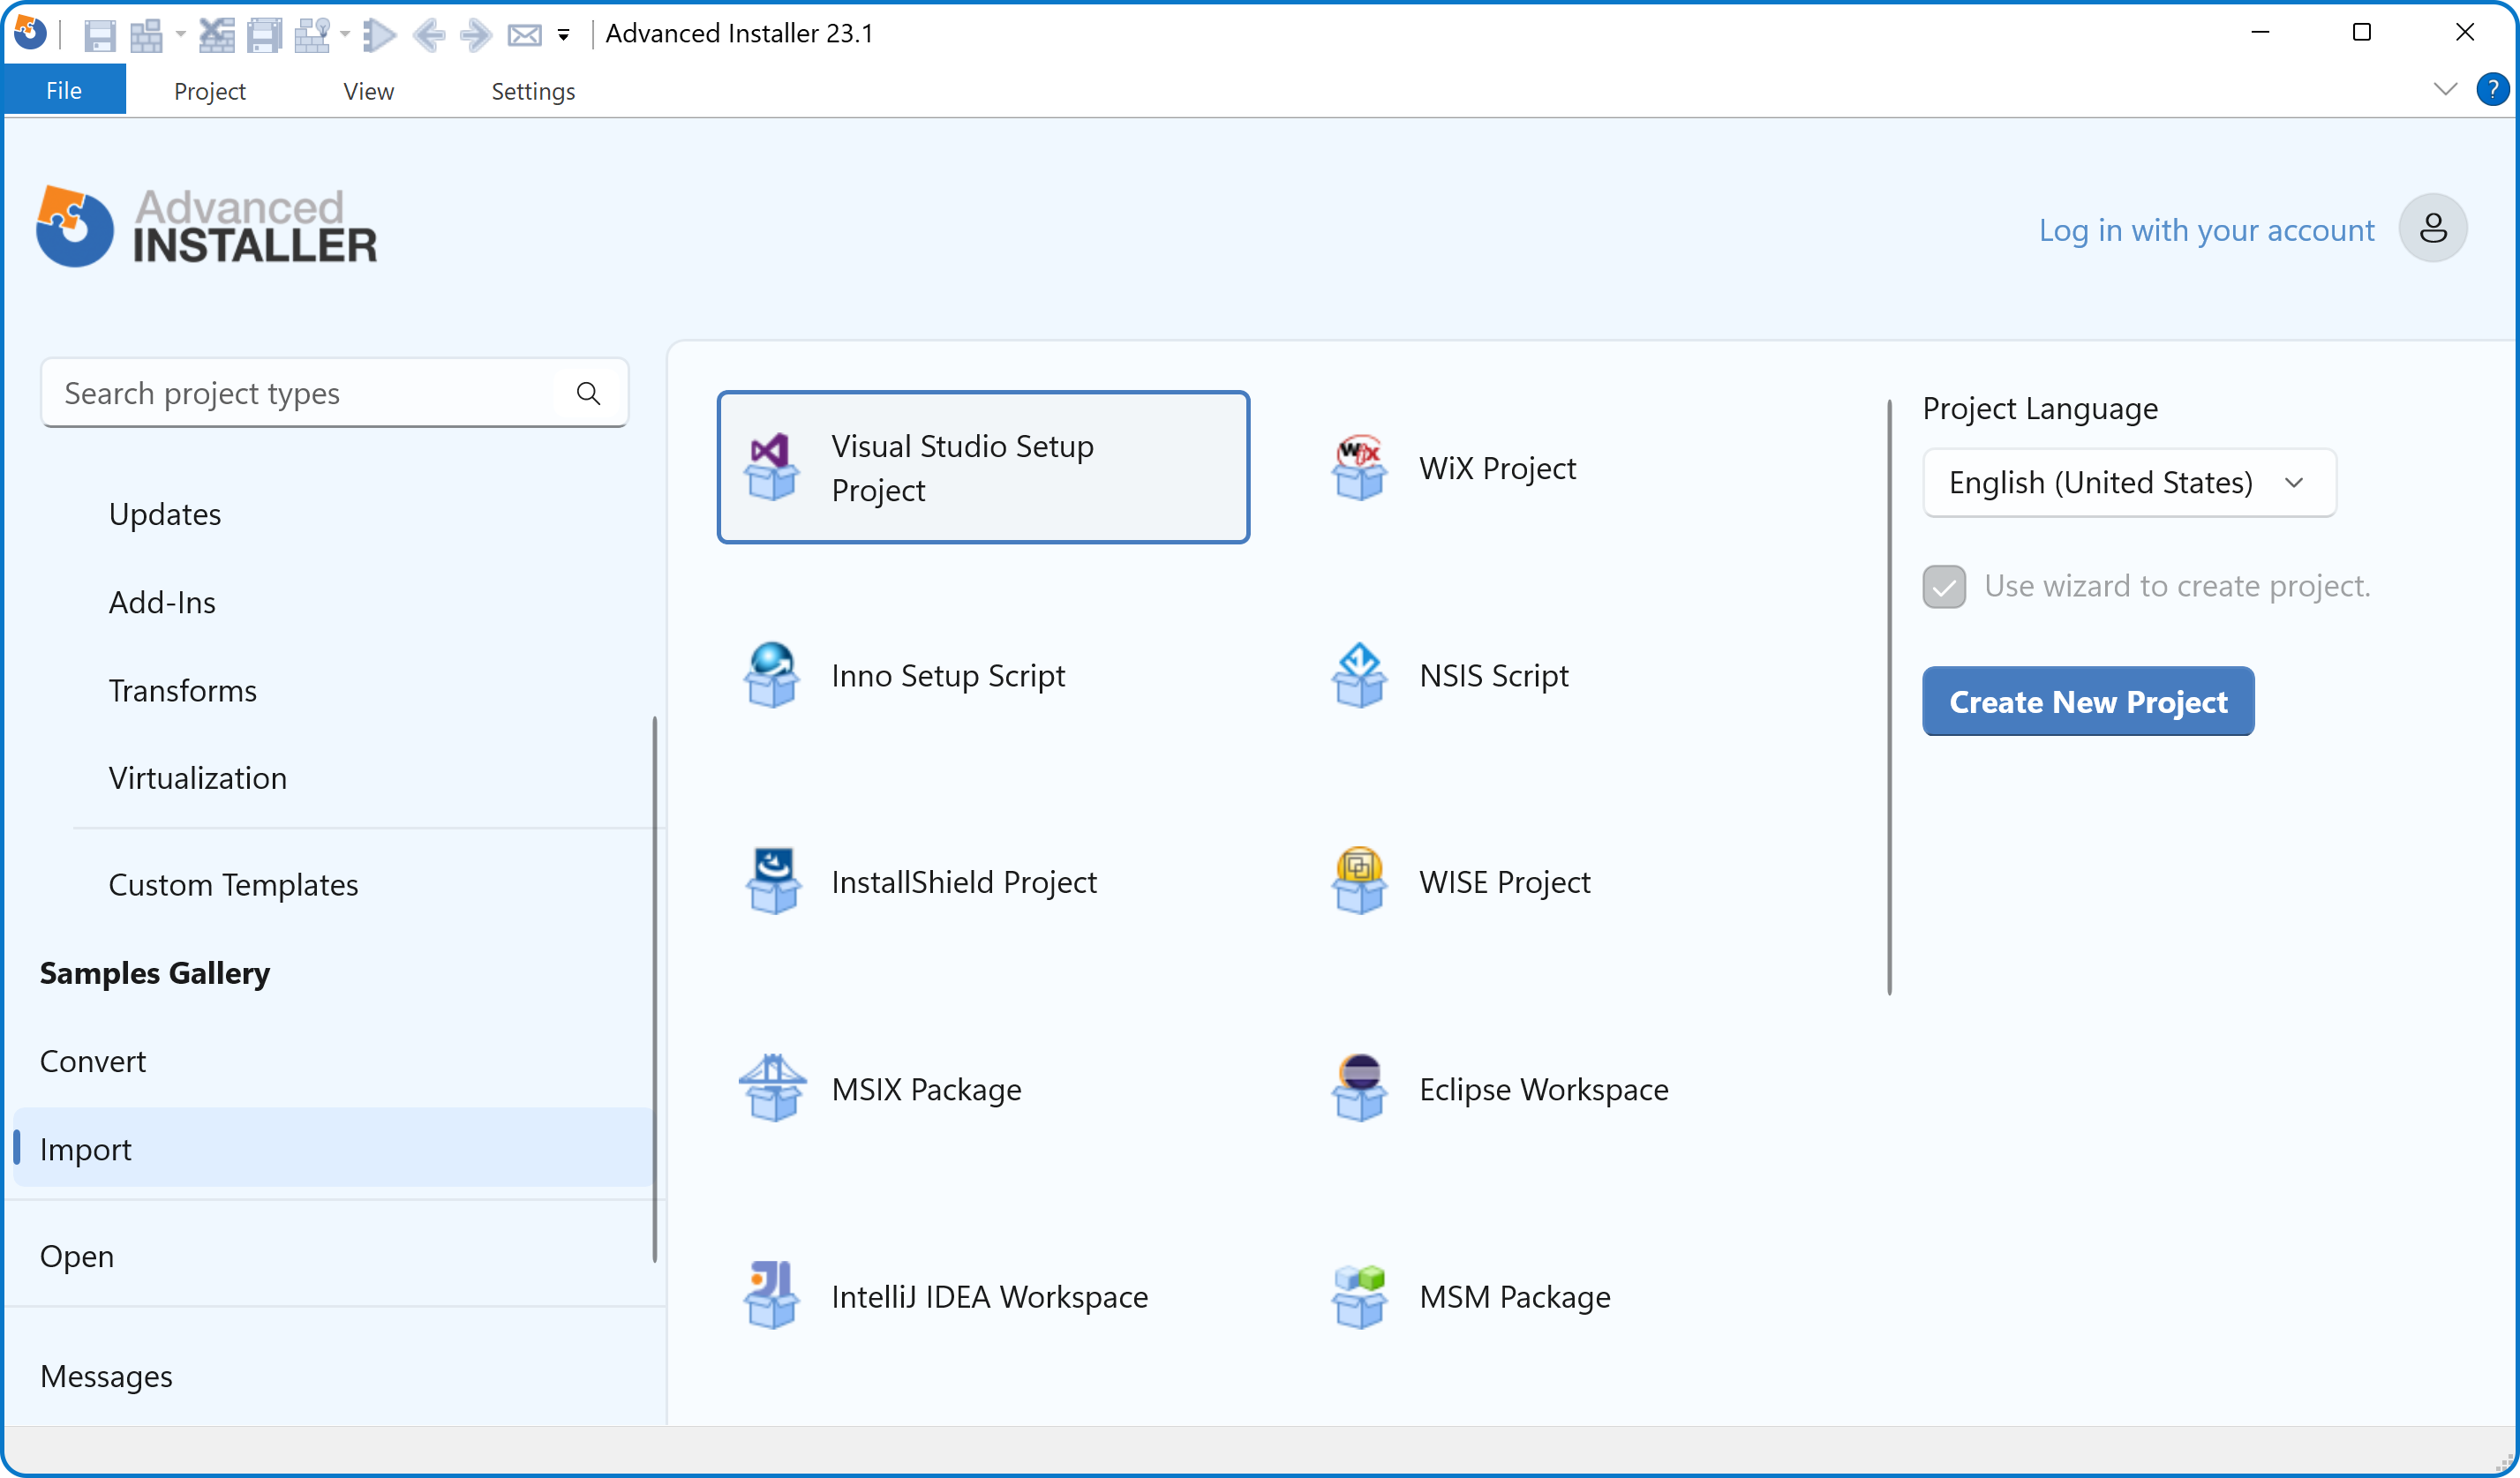Click the Run play arrow toolbar icon
2520x1478 pixels.
point(379,35)
